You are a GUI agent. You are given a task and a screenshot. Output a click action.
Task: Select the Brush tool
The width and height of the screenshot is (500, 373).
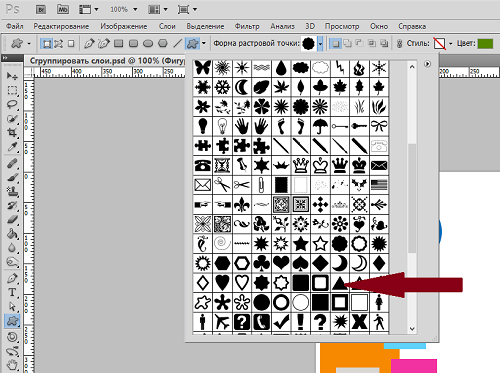[12, 178]
